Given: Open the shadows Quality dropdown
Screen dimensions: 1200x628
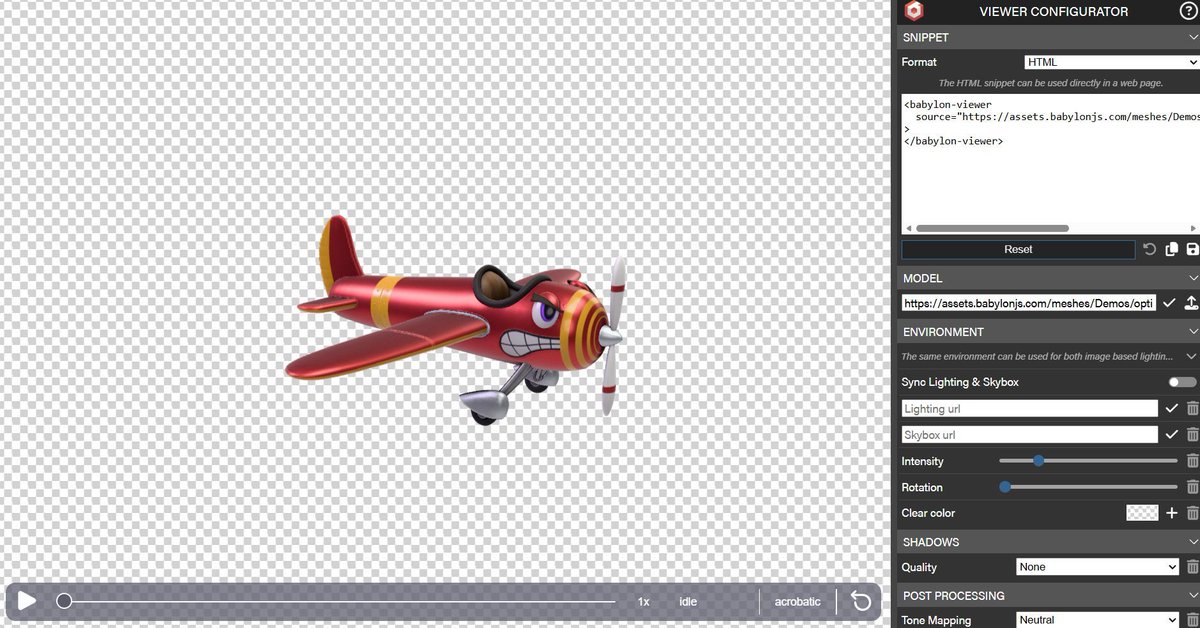Looking at the screenshot, I should coord(1098,567).
